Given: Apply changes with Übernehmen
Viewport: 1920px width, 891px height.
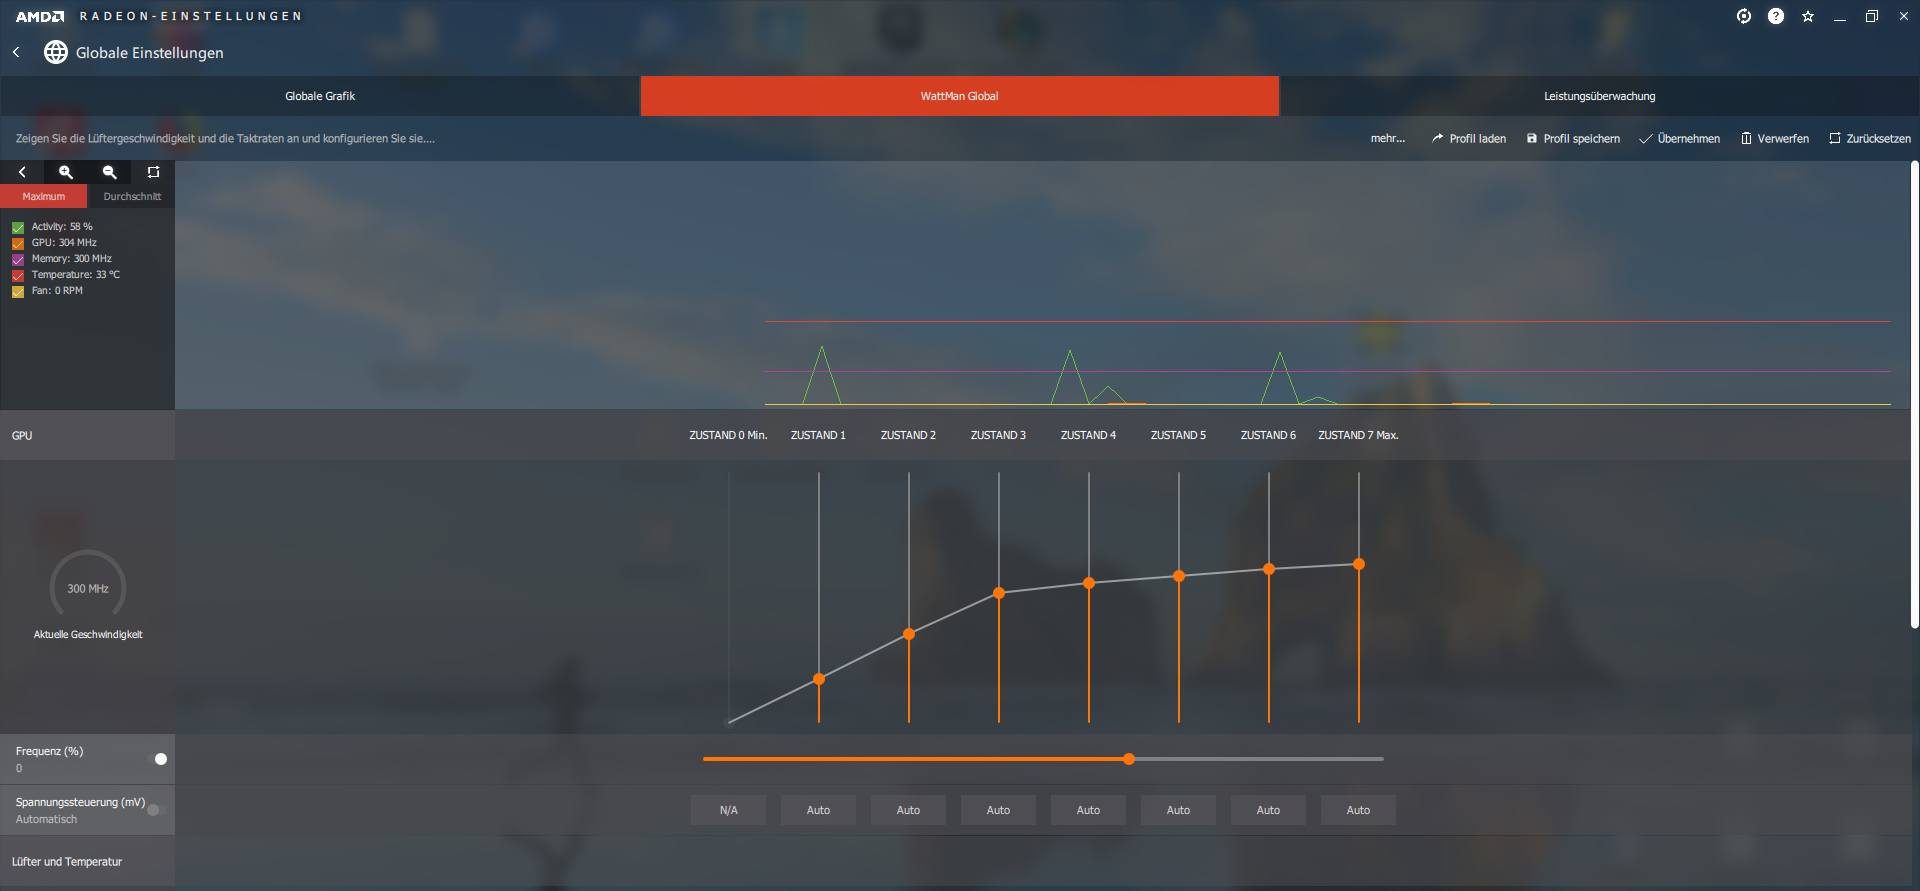Looking at the screenshot, I should click(x=1680, y=139).
